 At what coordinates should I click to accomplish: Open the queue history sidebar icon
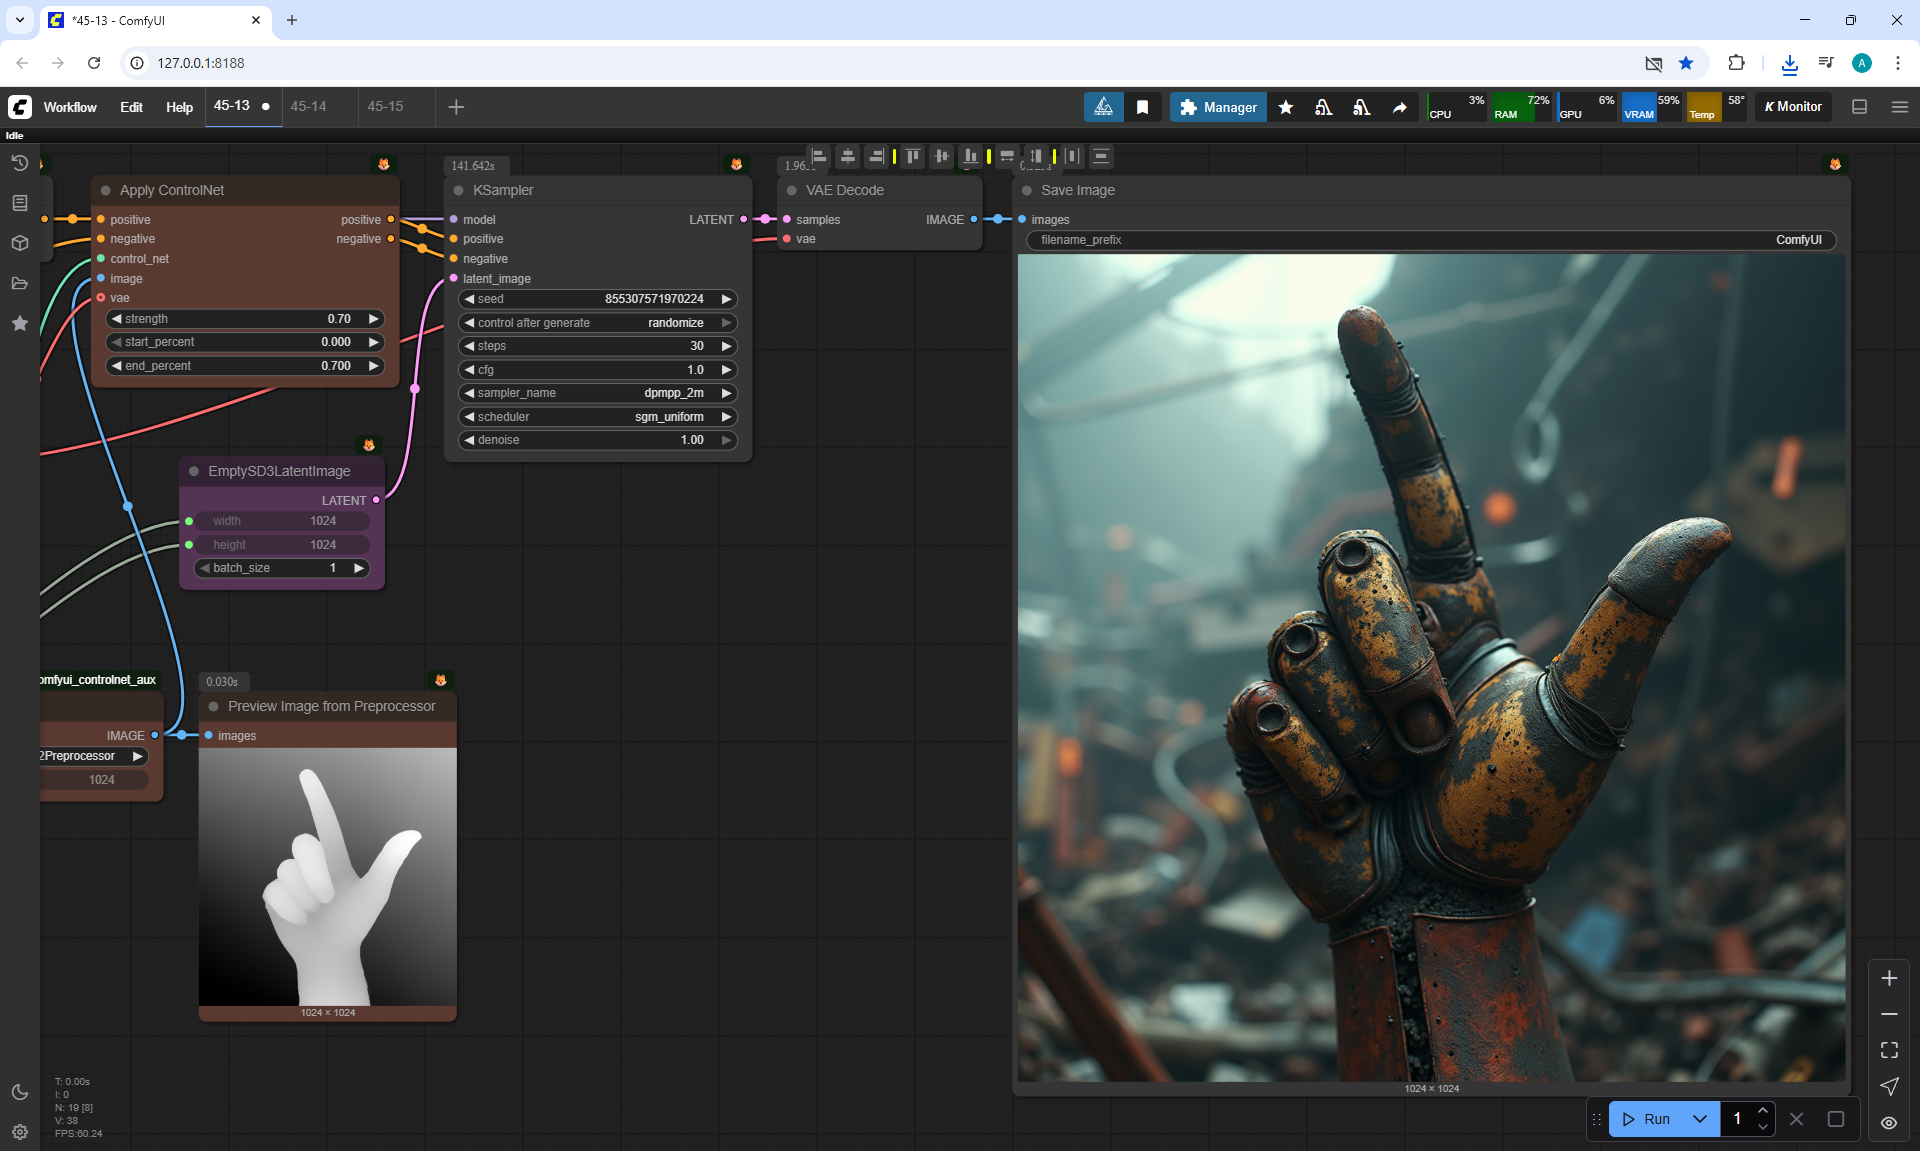coord(19,163)
